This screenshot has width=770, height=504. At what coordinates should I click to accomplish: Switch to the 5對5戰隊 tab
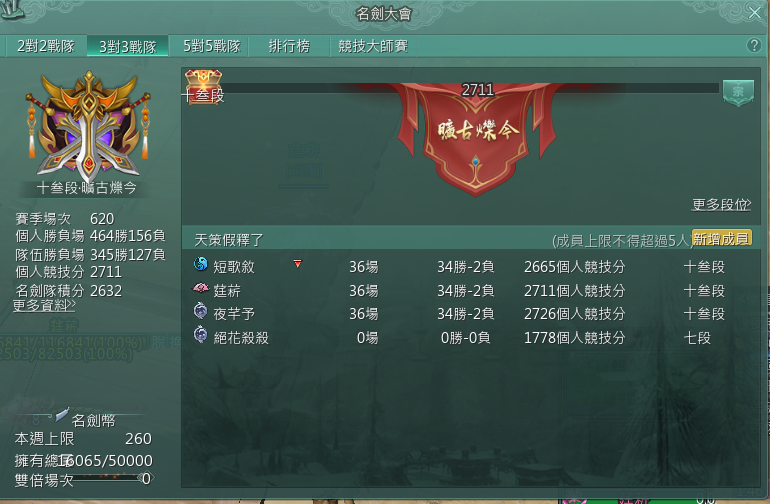[212, 46]
